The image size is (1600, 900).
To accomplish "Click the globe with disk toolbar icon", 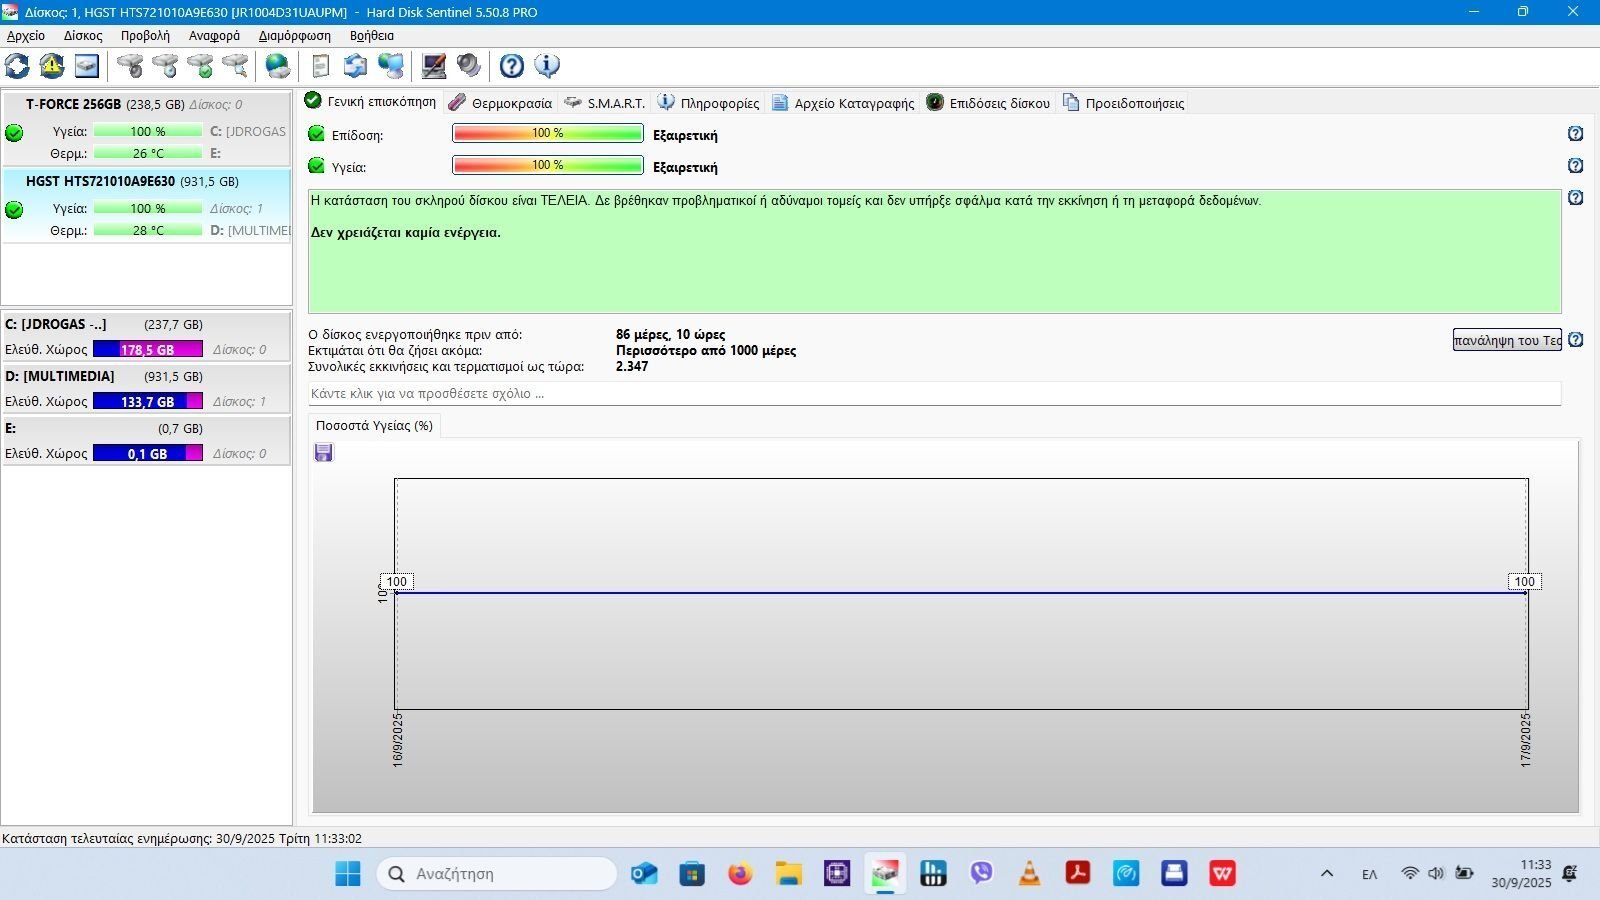I will point(278,66).
